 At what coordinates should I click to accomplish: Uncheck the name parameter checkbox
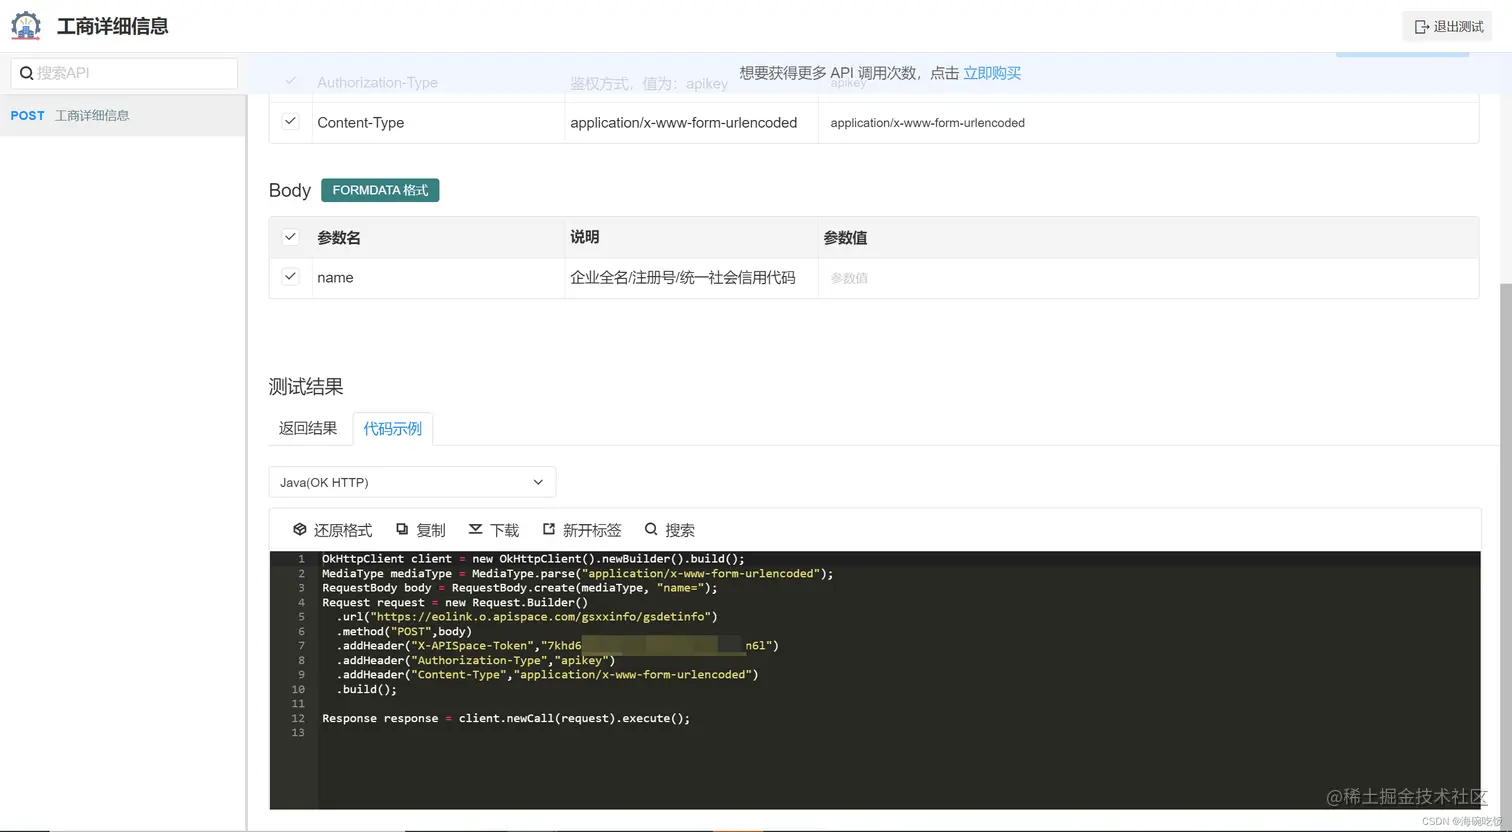[x=290, y=277]
